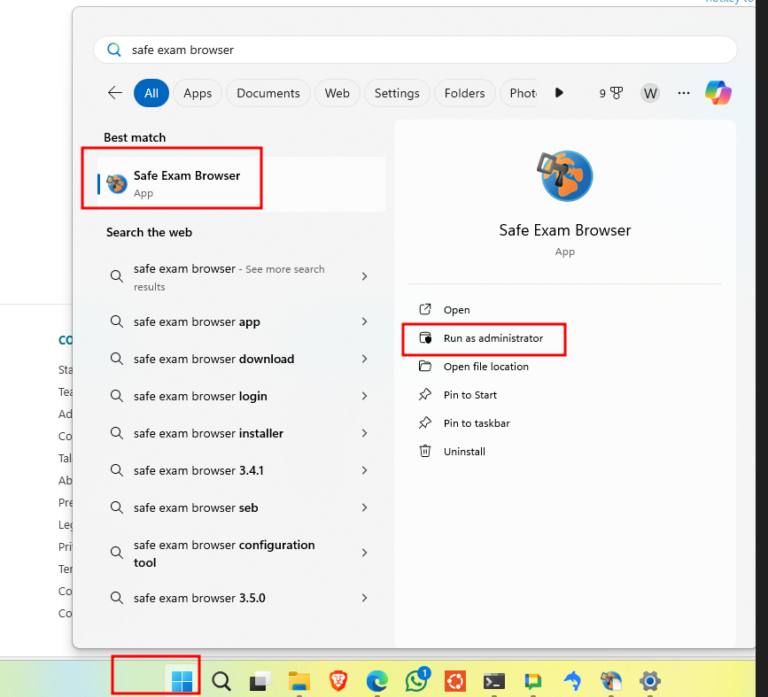Open the settings gear icon on taskbar
The image size is (768, 697).
(x=650, y=680)
